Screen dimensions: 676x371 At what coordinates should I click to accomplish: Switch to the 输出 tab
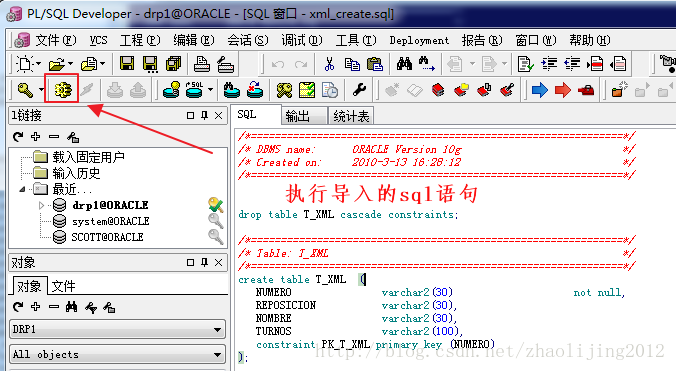[x=304, y=116]
